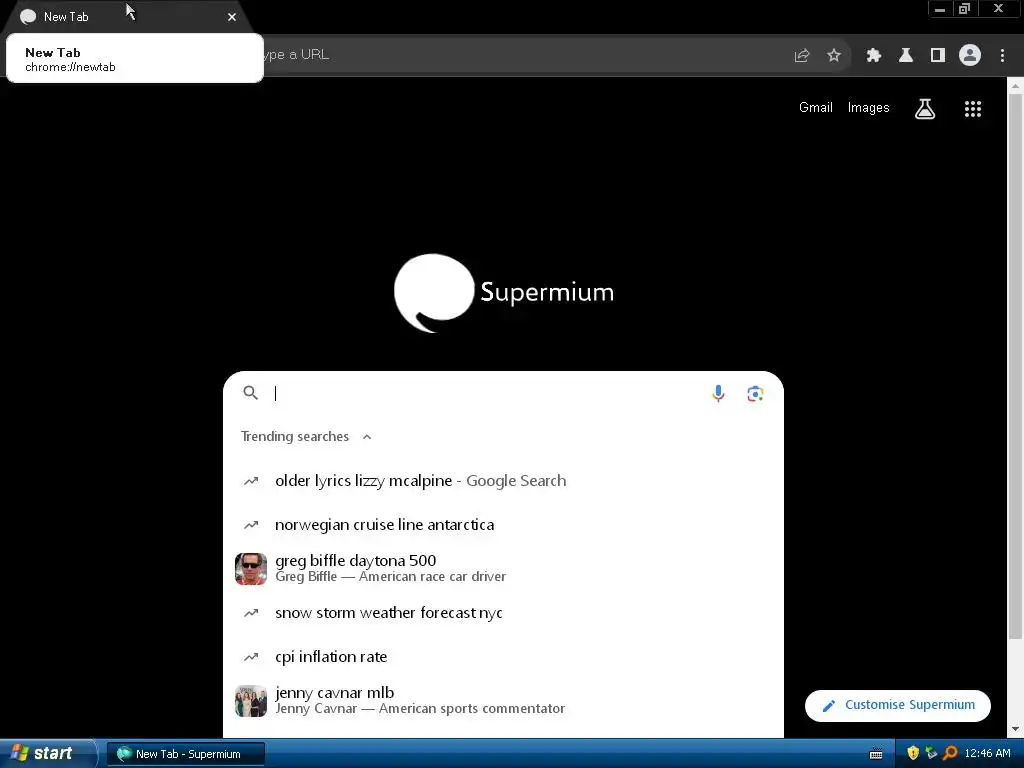Click the scrollbar down arrow
This screenshot has width=1024, height=768.
pyautogui.click(x=1016, y=729)
